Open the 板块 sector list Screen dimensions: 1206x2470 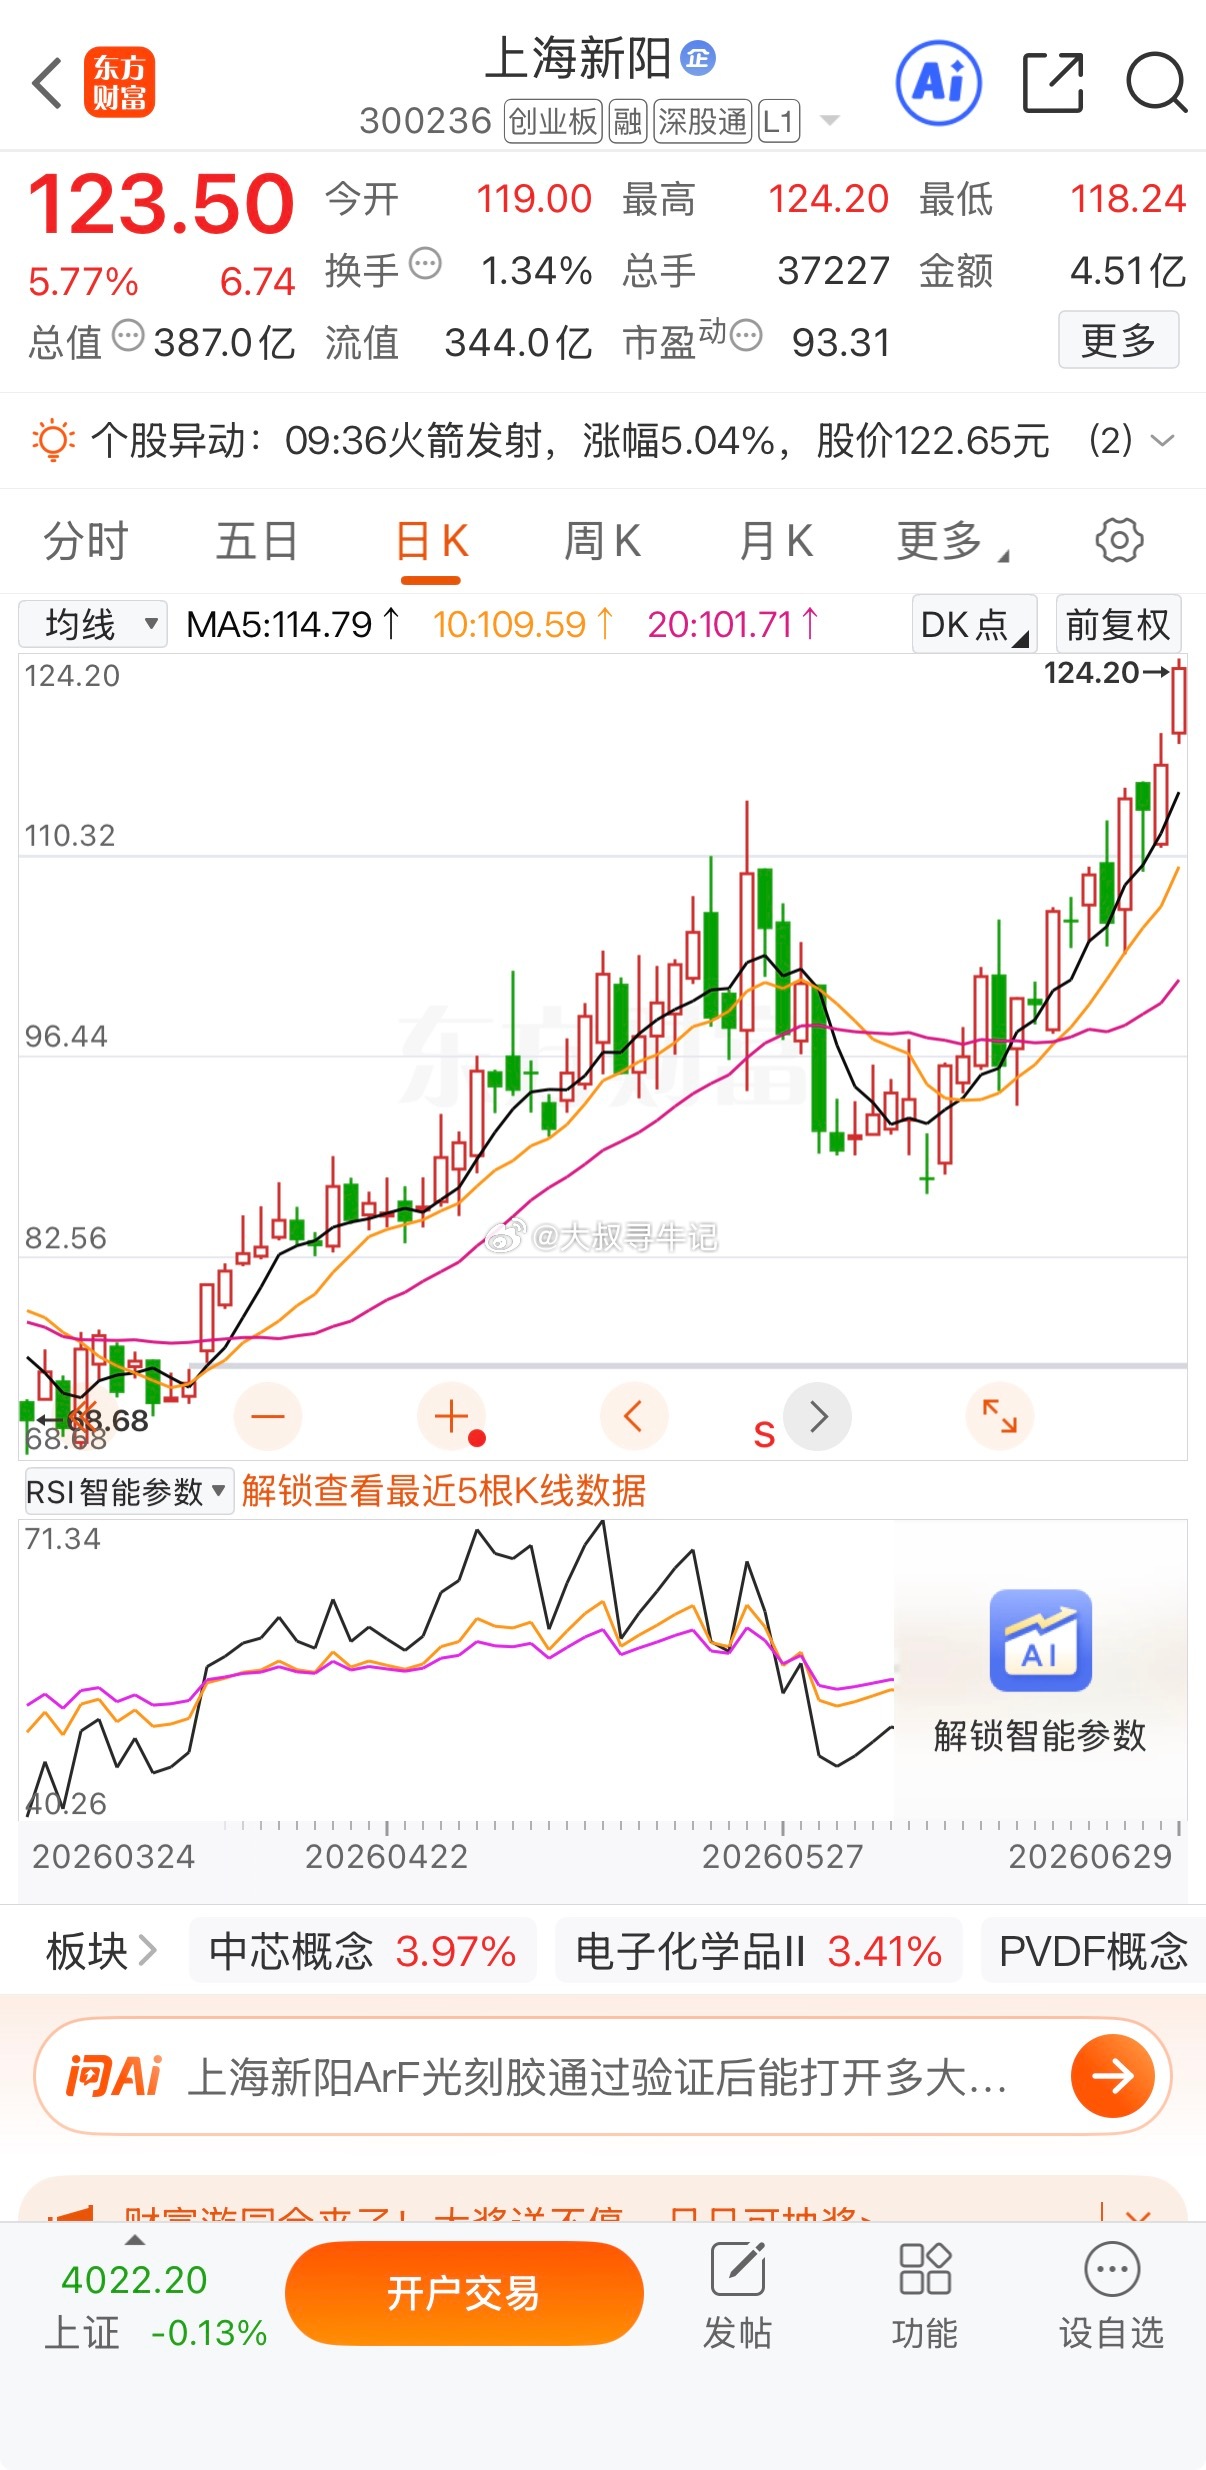[101, 1950]
